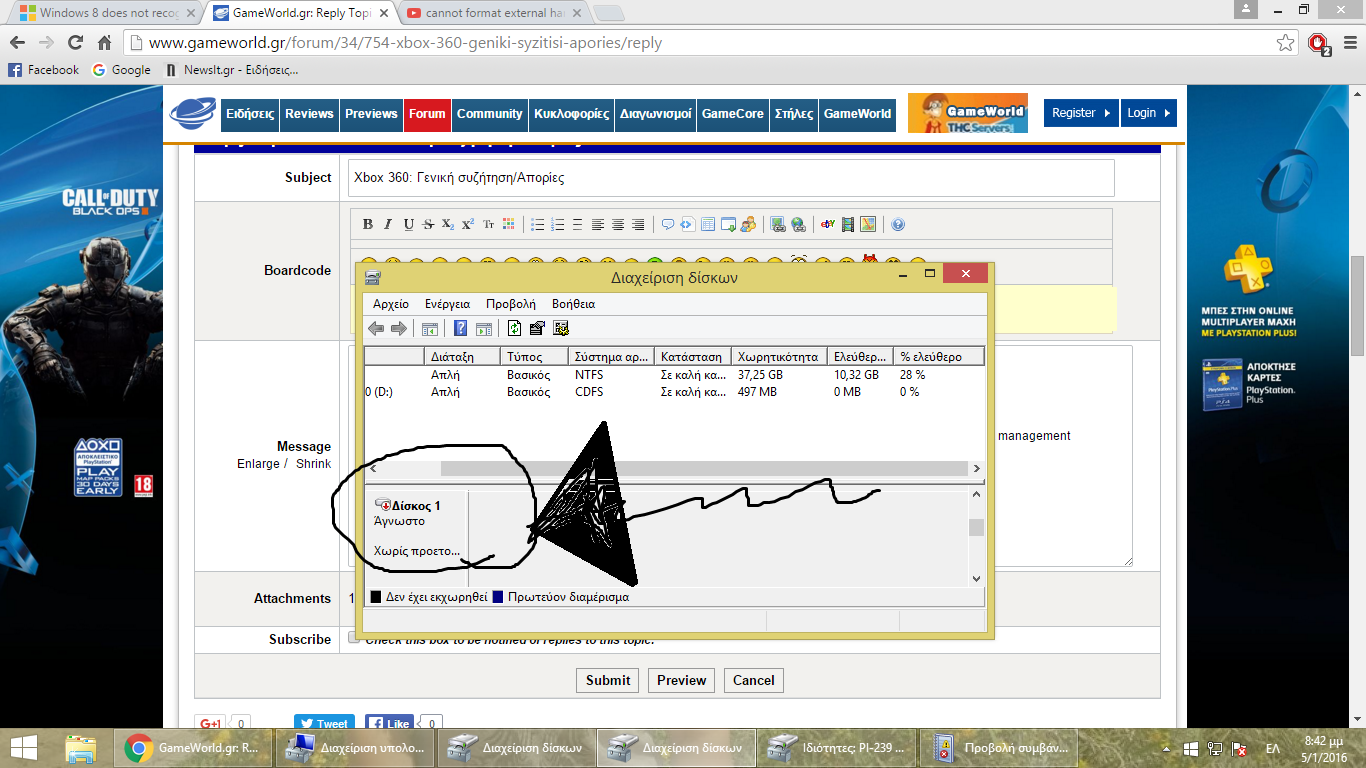The height and width of the screenshot is (768, 1366).
Task: Open the Login dropdown button
Action: 1148,113
